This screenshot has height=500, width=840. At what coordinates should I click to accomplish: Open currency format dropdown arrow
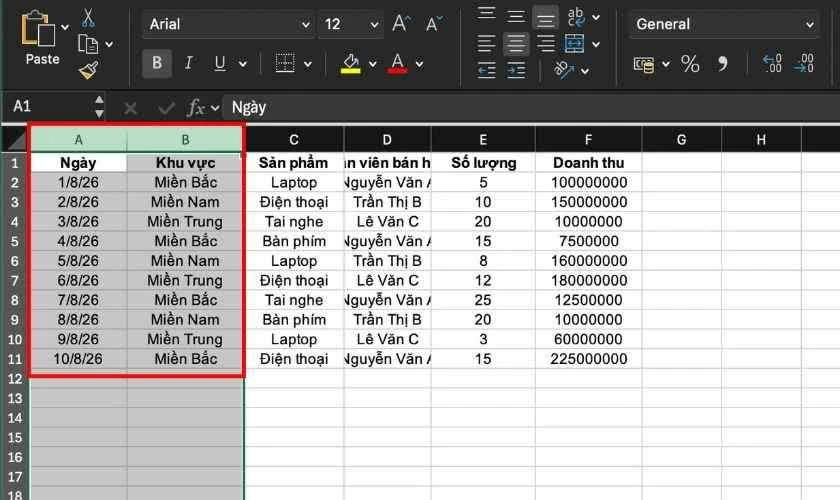click(666, 64)
